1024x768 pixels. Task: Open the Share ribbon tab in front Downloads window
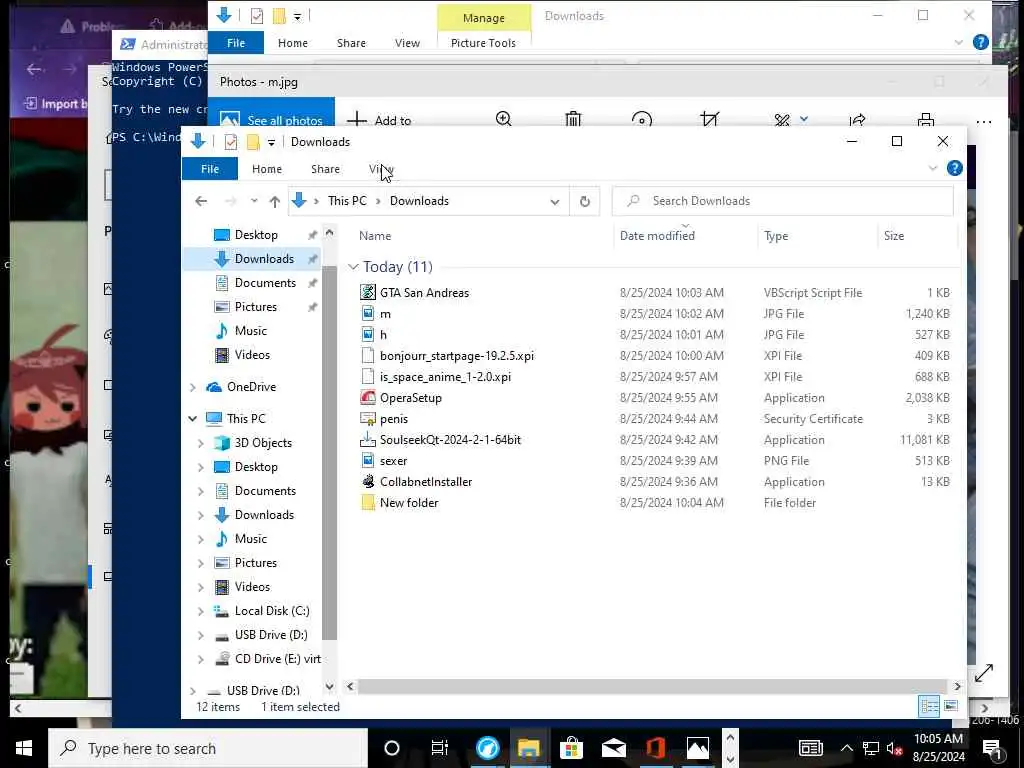[325, 168]
